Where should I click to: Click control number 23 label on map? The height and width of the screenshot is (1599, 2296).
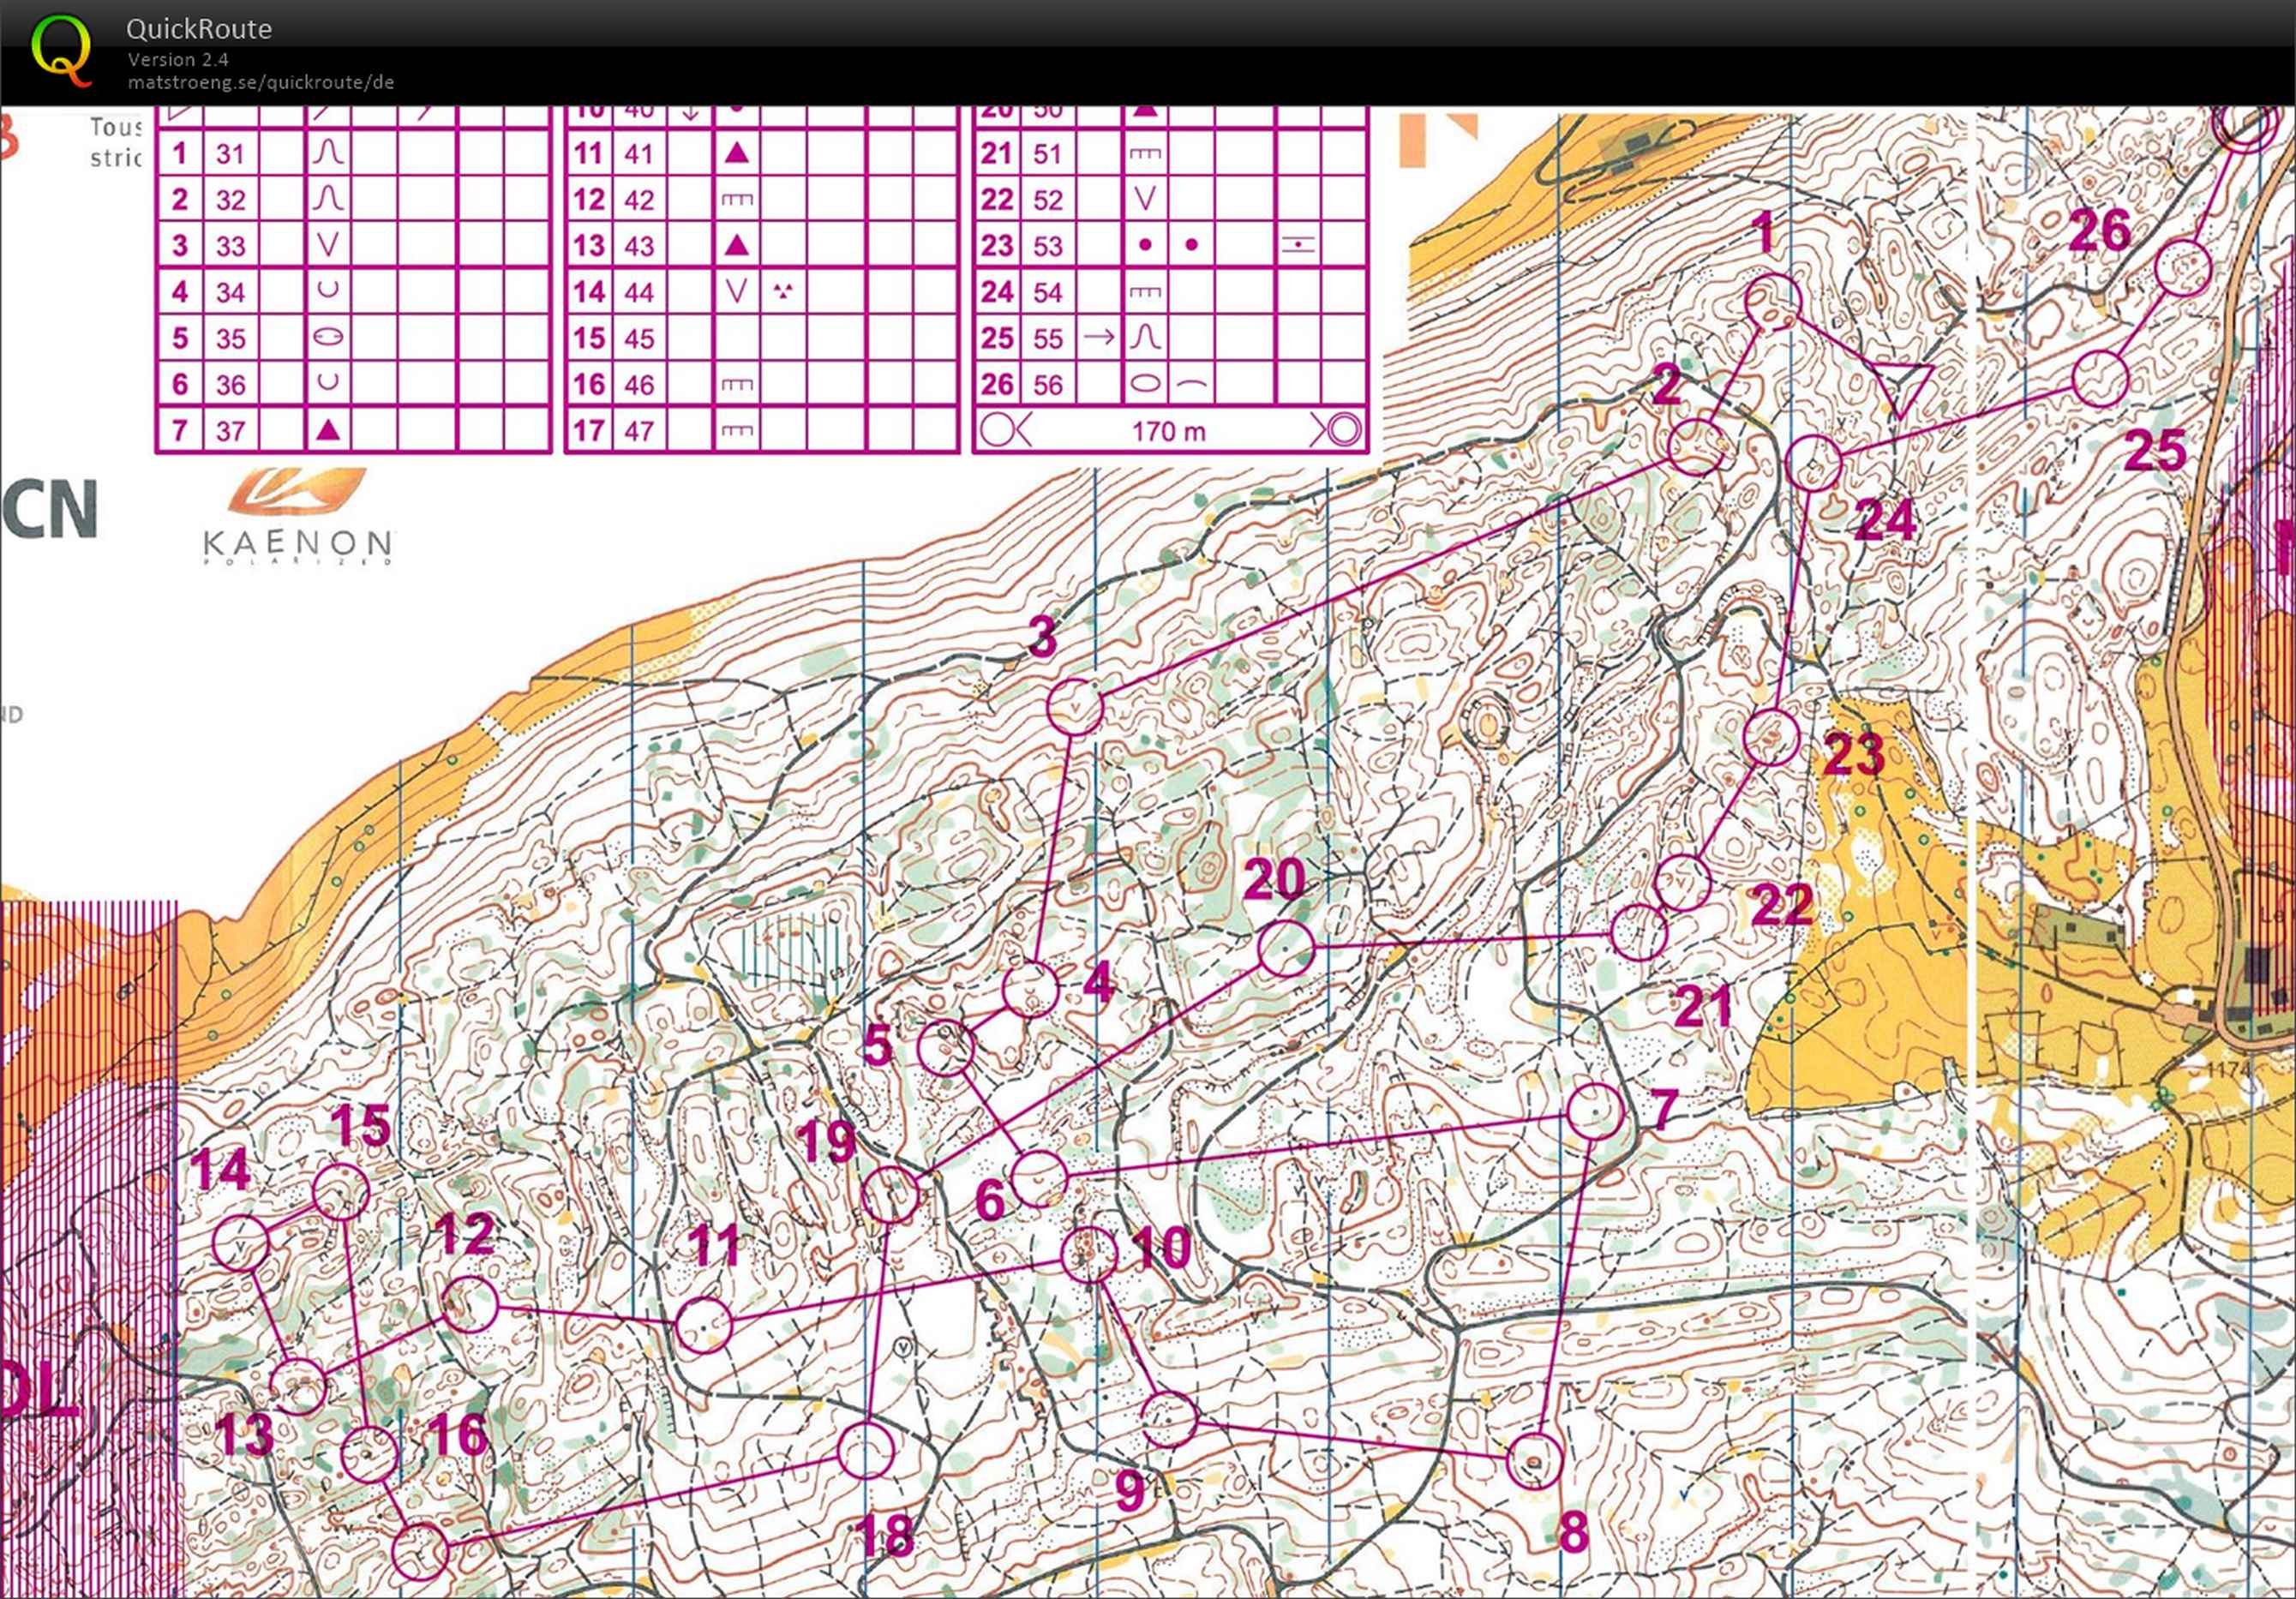tap(1853, 754)
